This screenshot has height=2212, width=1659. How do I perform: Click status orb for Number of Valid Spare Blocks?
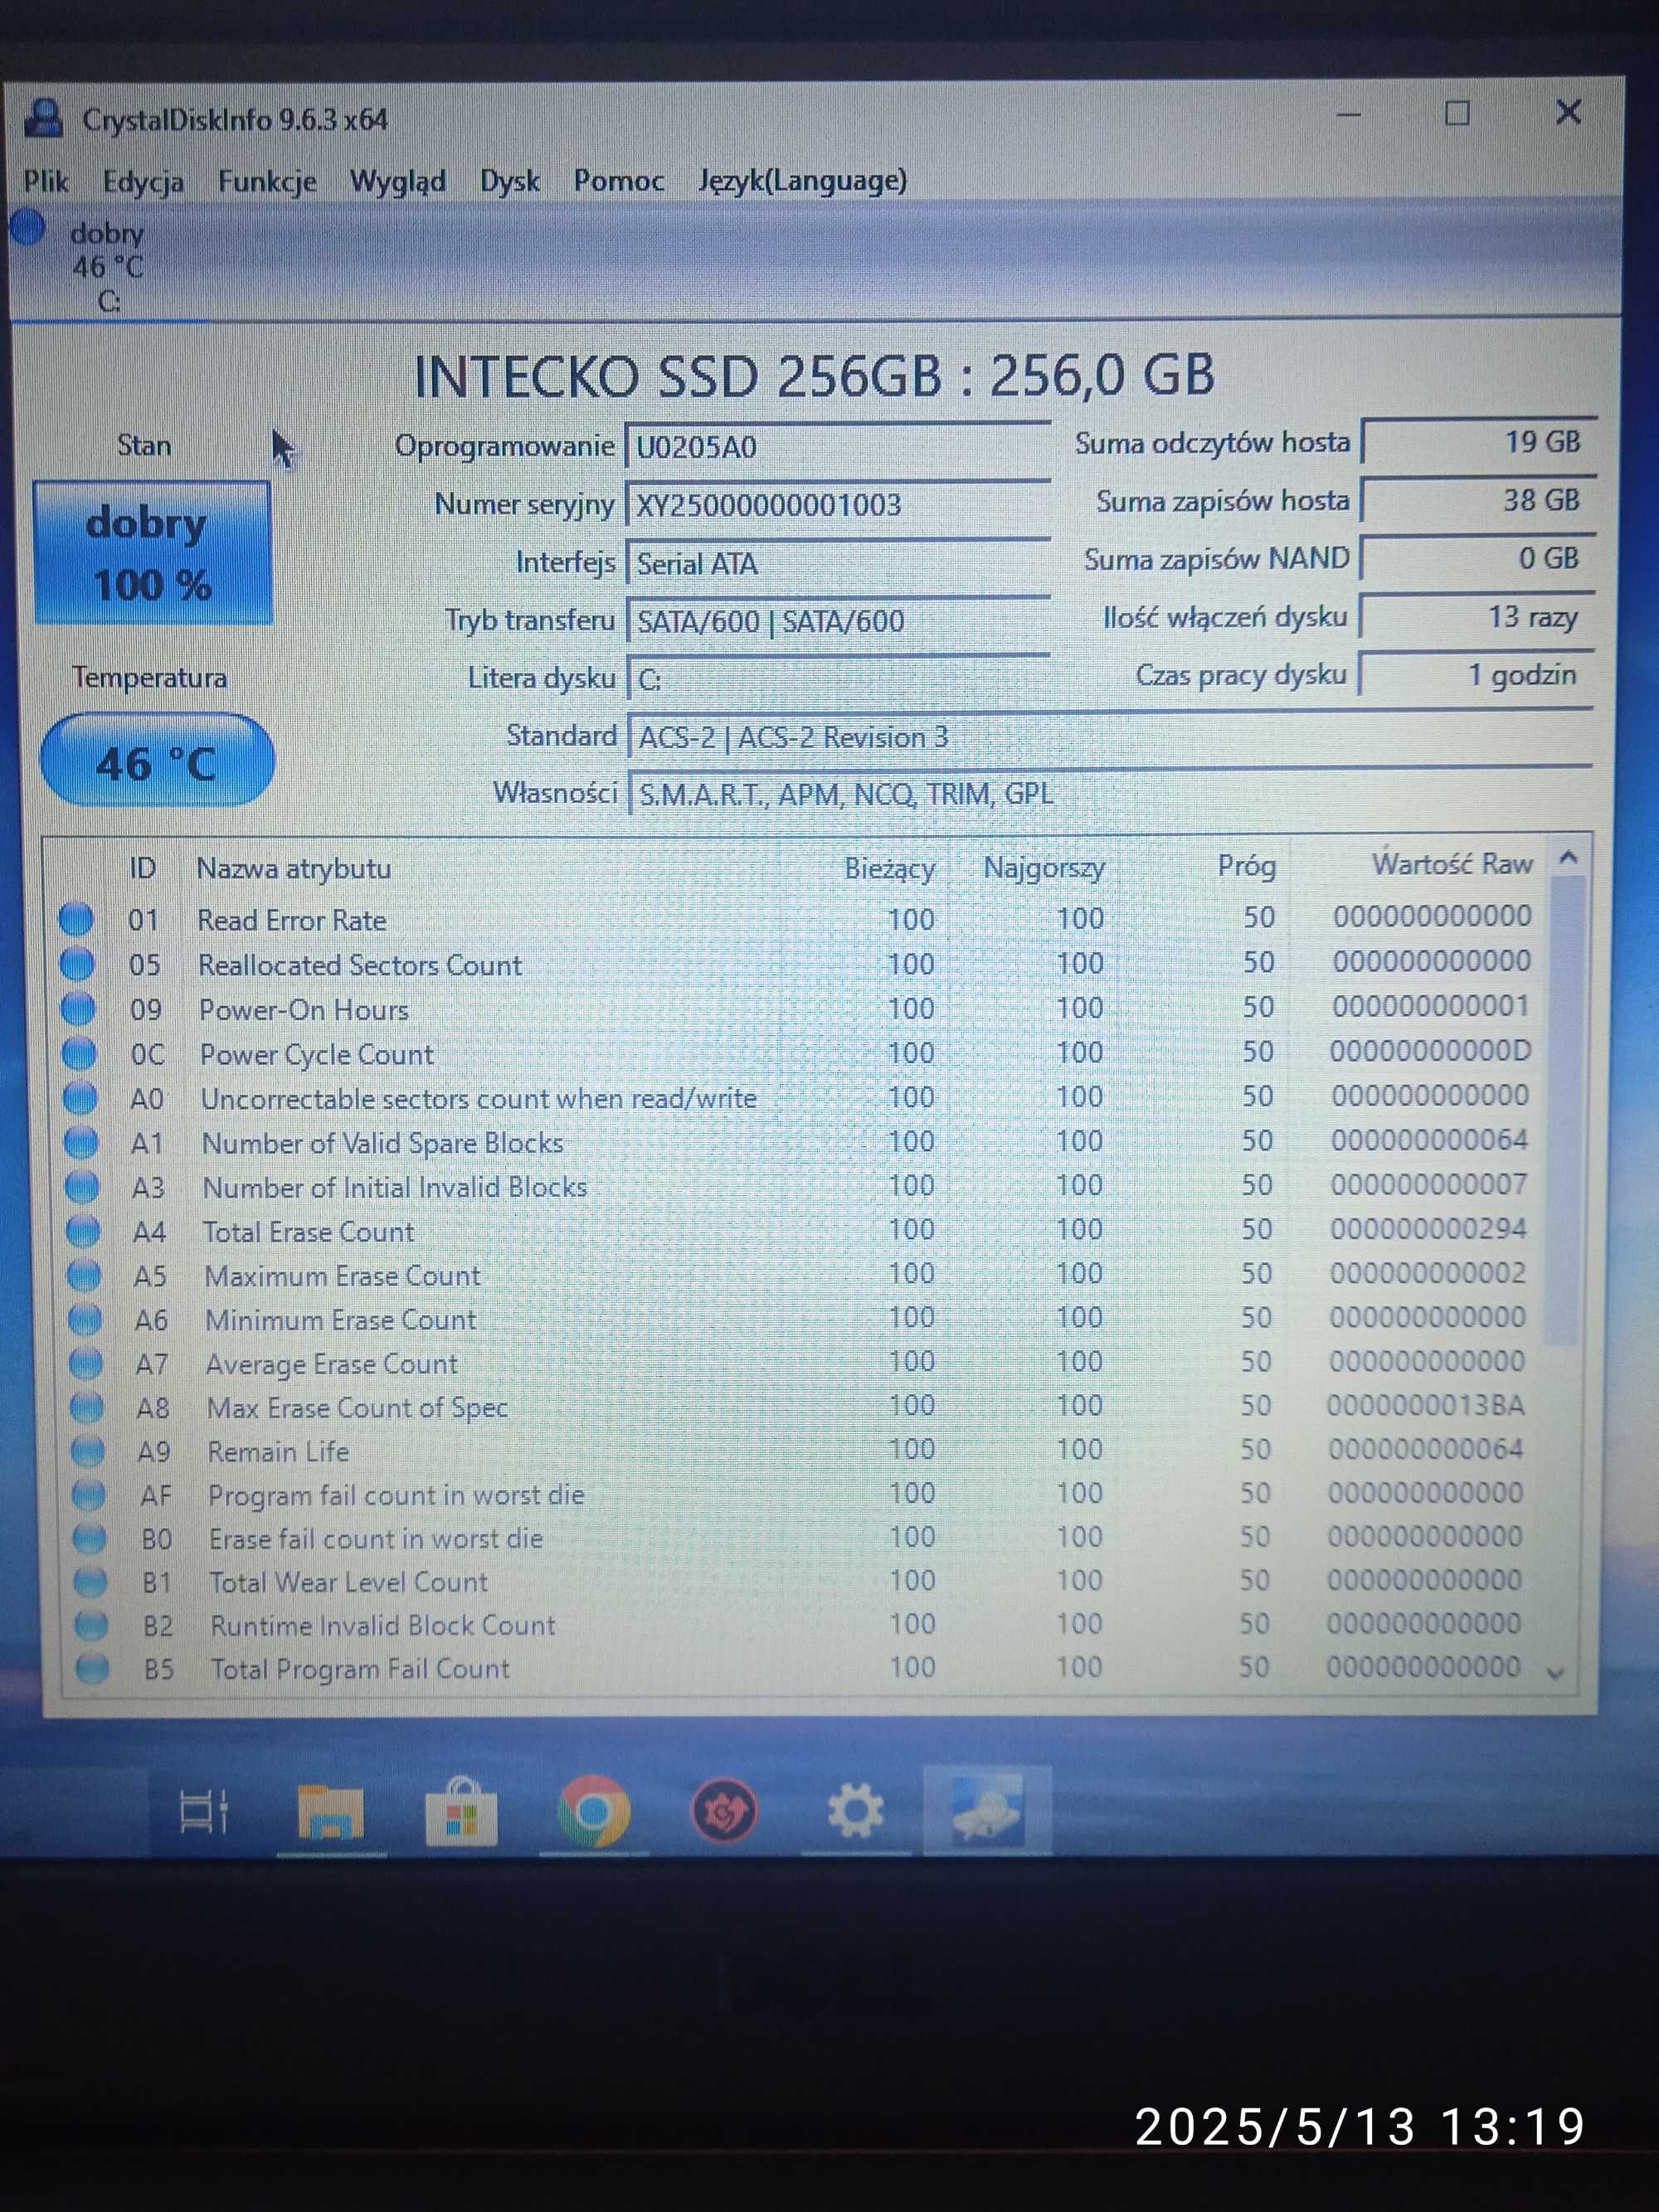tap(81, 1142)
